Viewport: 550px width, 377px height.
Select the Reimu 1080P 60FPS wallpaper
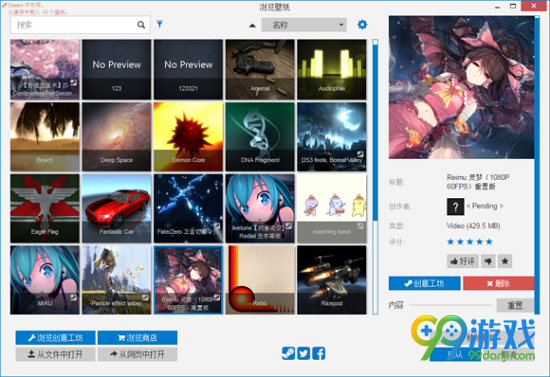tap(188, 280)
